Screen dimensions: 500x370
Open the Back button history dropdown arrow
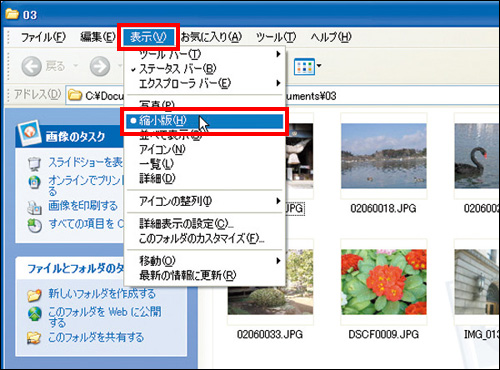pos(76,66)
